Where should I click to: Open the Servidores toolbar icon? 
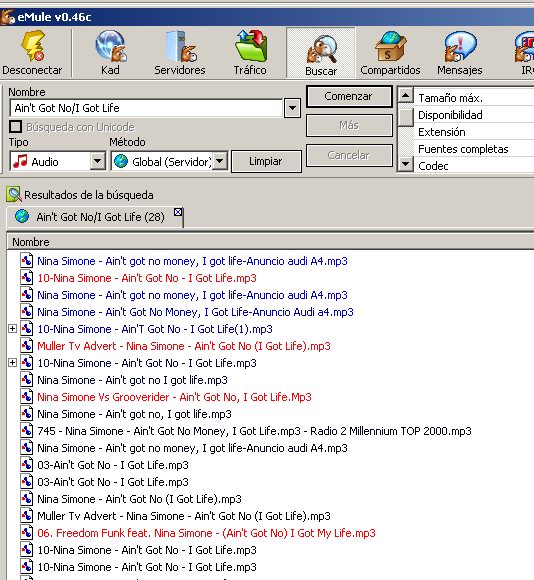click(x=180, y=46)
